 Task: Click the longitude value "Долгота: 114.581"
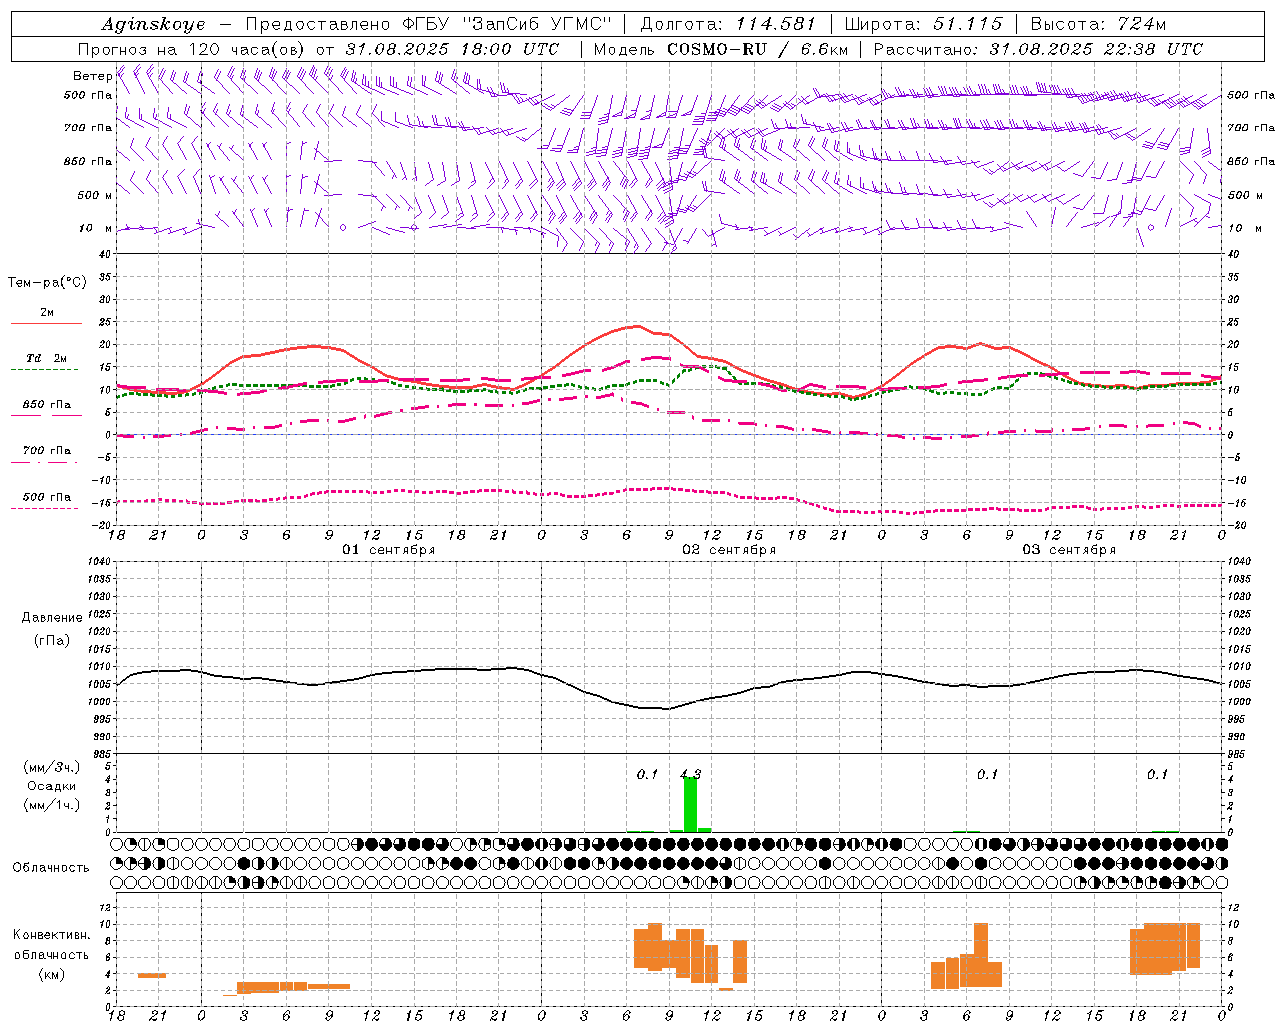point(728,24)
